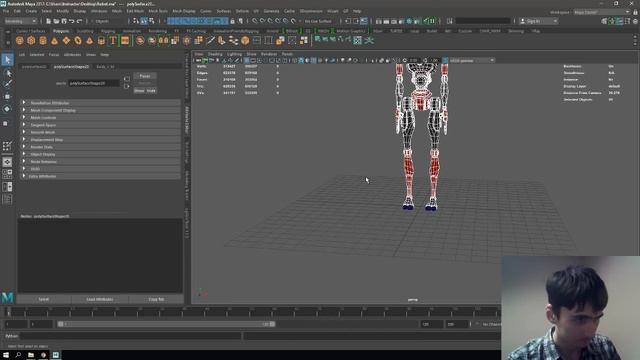Screen dimensions: 640x360
Task: Click the Save Scene icon
Action: (64, 21)
